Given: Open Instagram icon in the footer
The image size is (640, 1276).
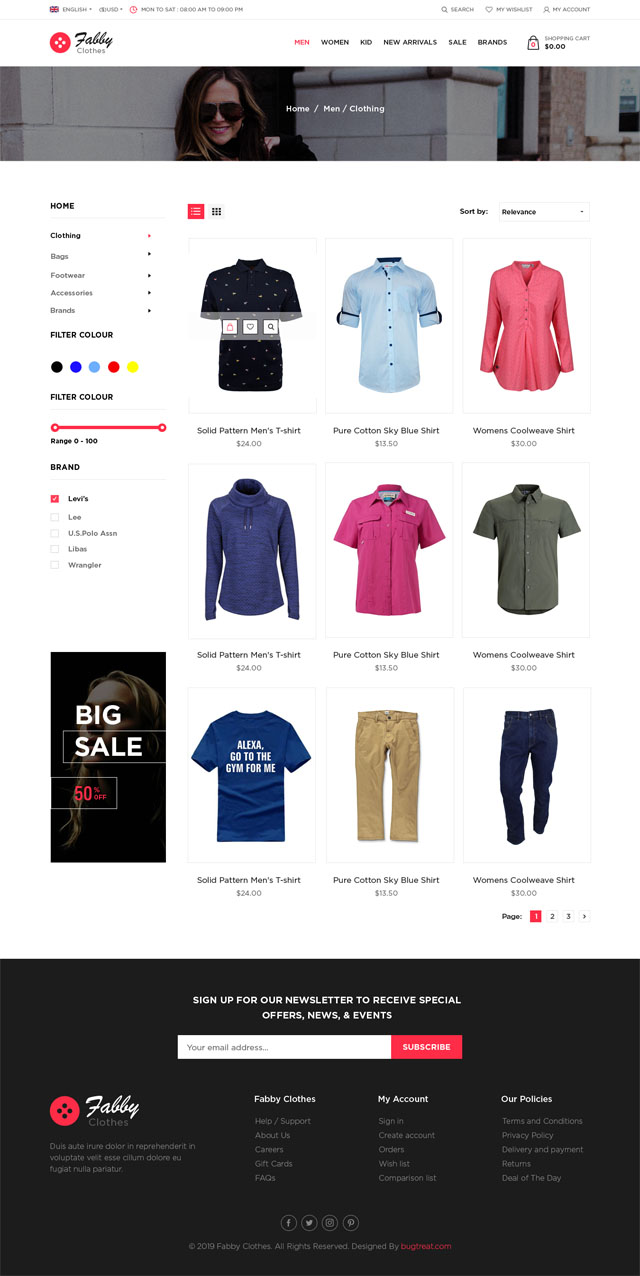Looking at the screenshot, I should (x=330, y=1222).
